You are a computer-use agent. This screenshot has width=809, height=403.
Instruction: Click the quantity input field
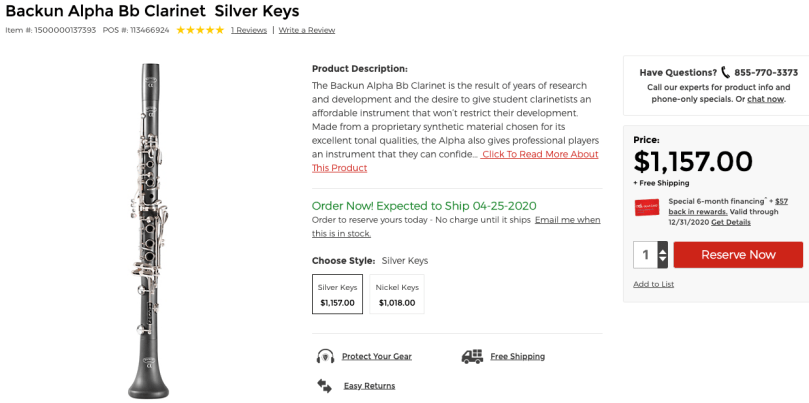click(x=645, y=255)
